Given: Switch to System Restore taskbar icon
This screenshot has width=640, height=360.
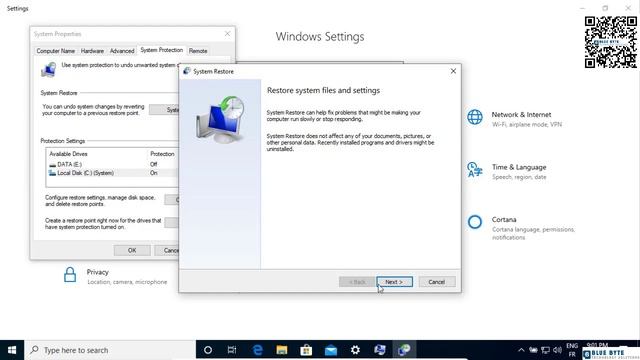Looking at the screenshot, I should pos(404,350).
